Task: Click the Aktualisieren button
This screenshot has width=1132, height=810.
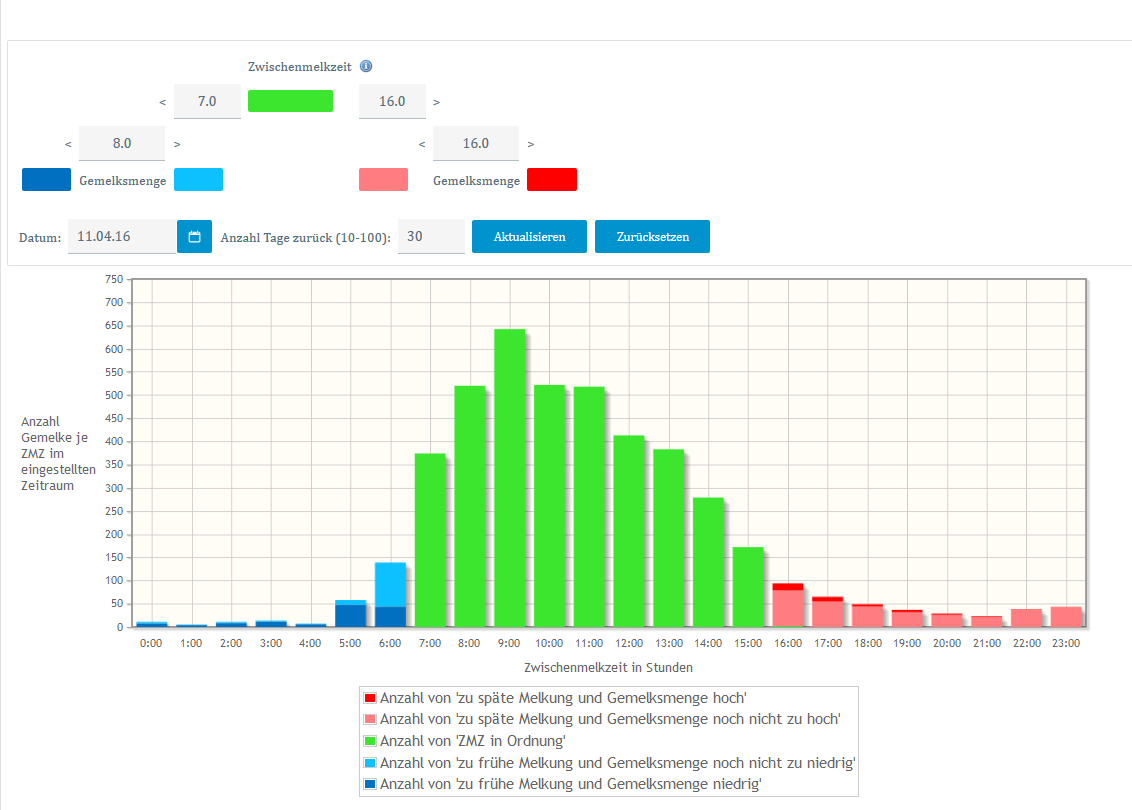Action: [x=529, y=237]
